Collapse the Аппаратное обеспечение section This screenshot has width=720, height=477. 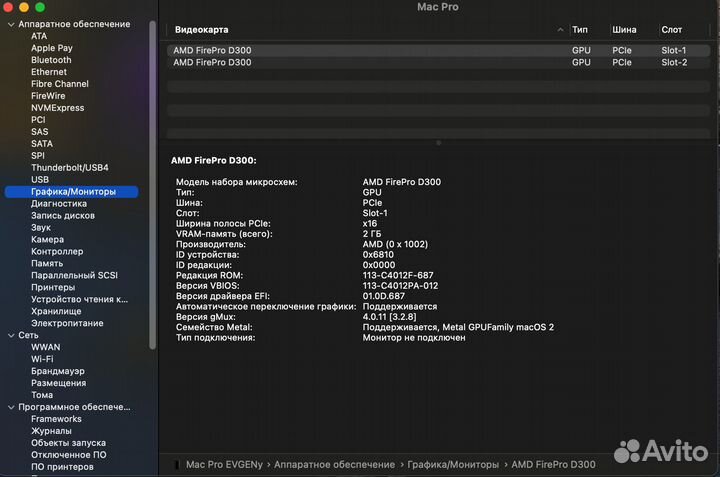[x=11, y=24]
